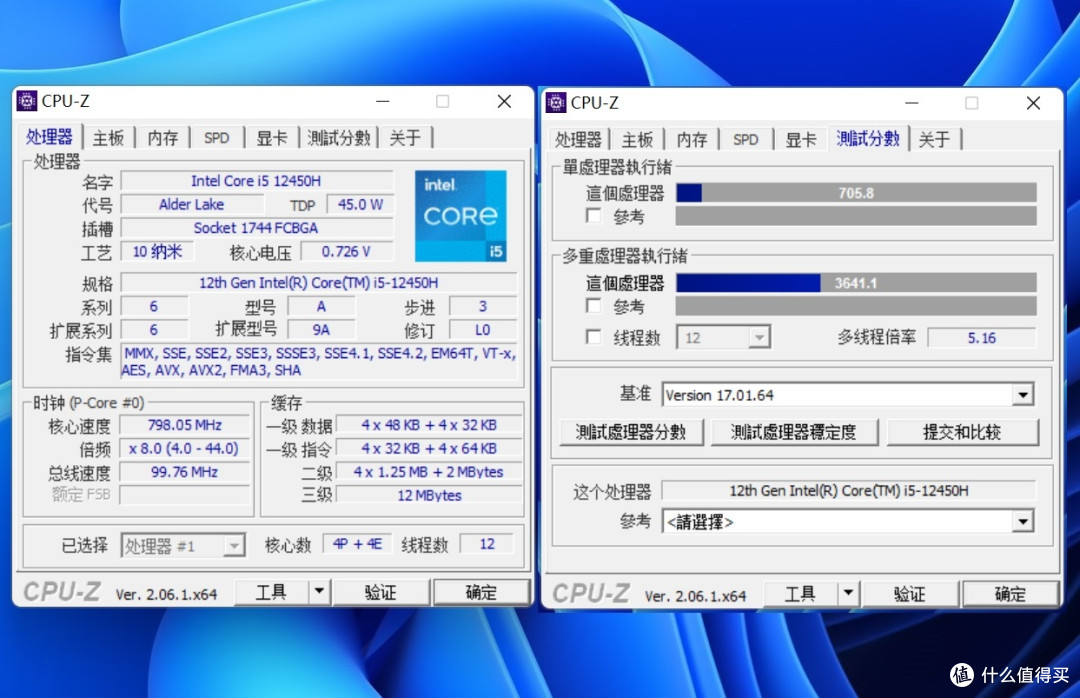
Task: Open the 内存 tab in left window
Action: tap(163, 138)
